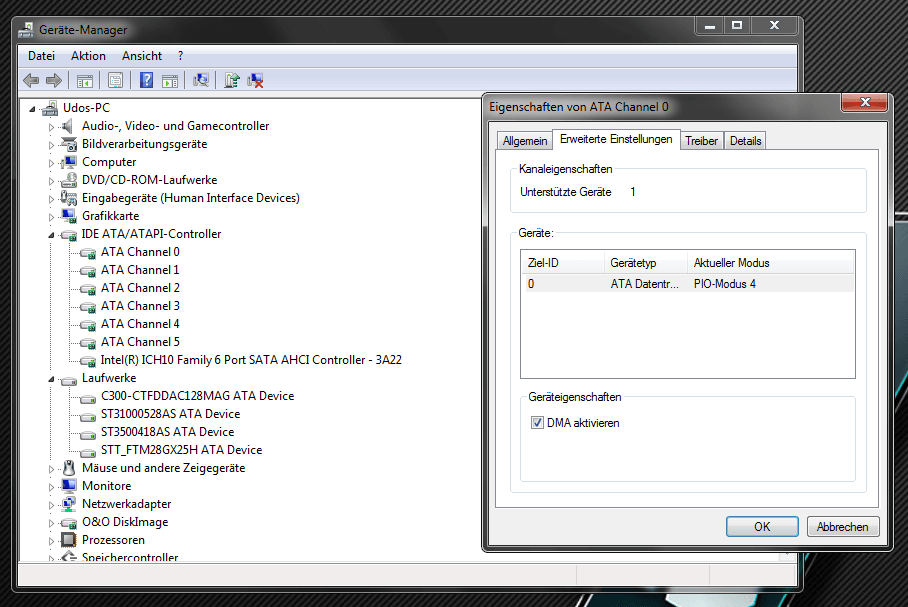The width and height of the screenshot is (908, 607).
Task: Click the blue Help question-mark toolbar icon
Action: [147, 80]
